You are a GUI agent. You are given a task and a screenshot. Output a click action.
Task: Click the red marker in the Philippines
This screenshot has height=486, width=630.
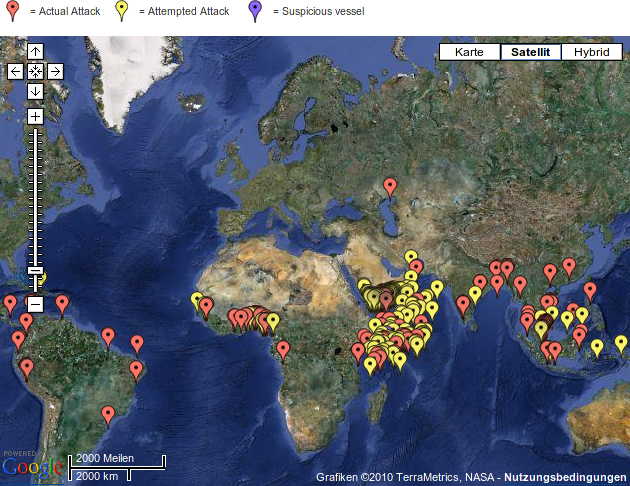click(x=590, y=291)
